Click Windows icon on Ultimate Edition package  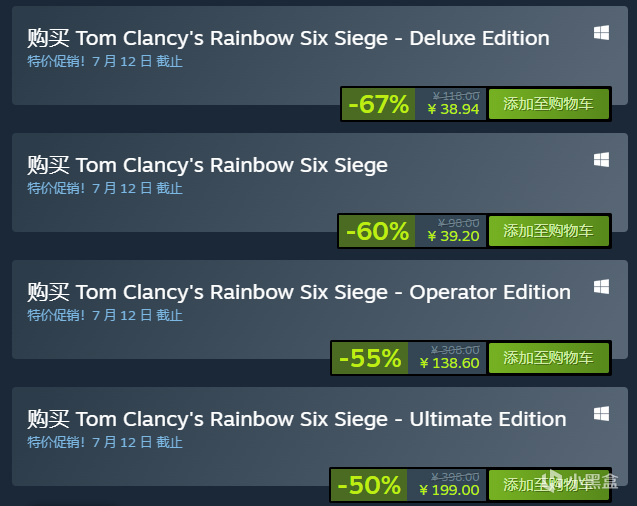[601, 414]
